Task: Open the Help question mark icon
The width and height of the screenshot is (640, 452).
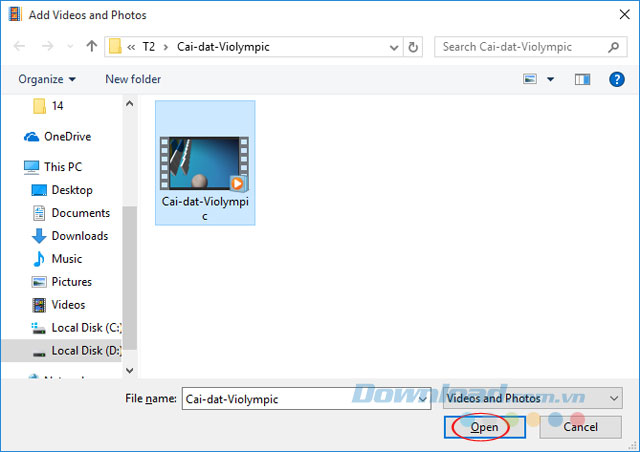Action: click(x=617, y=79)
